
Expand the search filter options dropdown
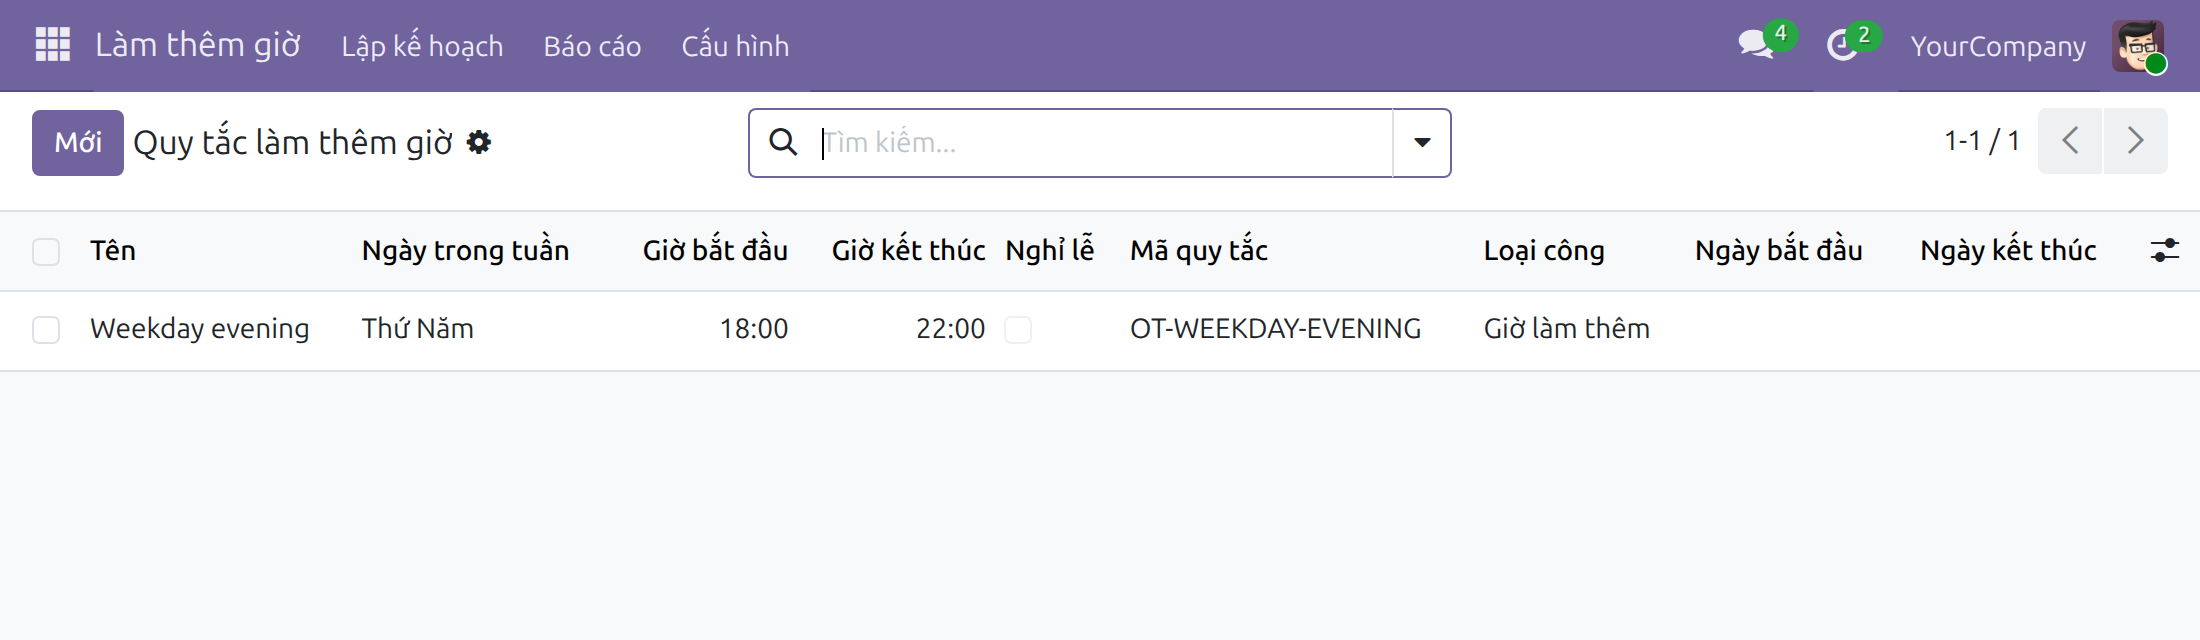tap(1422, 143)
